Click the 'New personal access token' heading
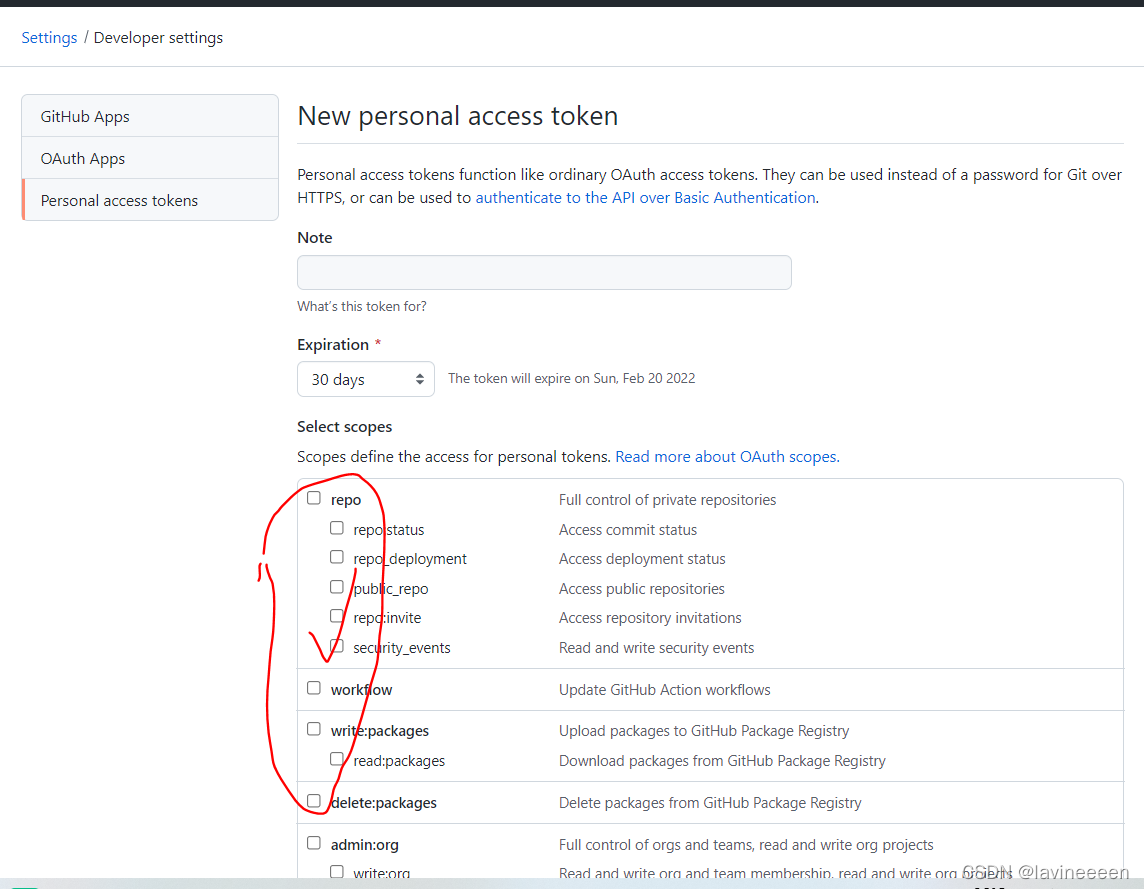The width and height of the screenshot is (1144, 889). coord(457,116)
